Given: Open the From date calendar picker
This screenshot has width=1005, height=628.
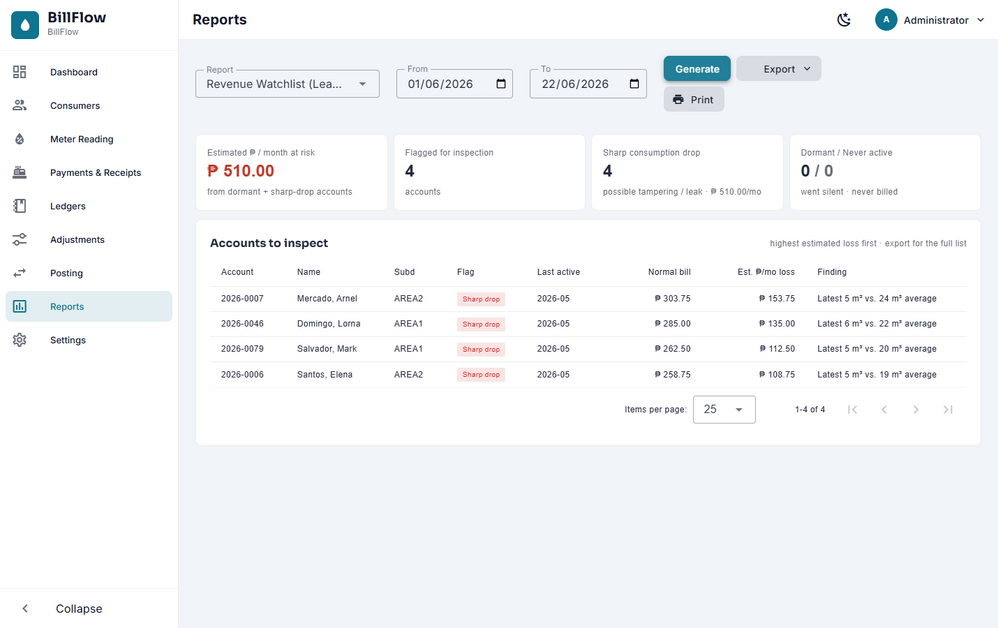Looking at the screenshot, I should coord(501,84).
